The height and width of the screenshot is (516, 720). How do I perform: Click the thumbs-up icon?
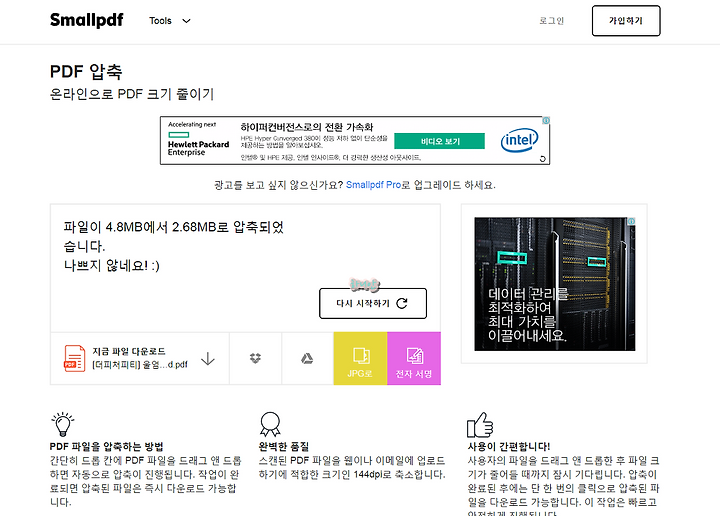pyautogui.click(x=480, y=425)
